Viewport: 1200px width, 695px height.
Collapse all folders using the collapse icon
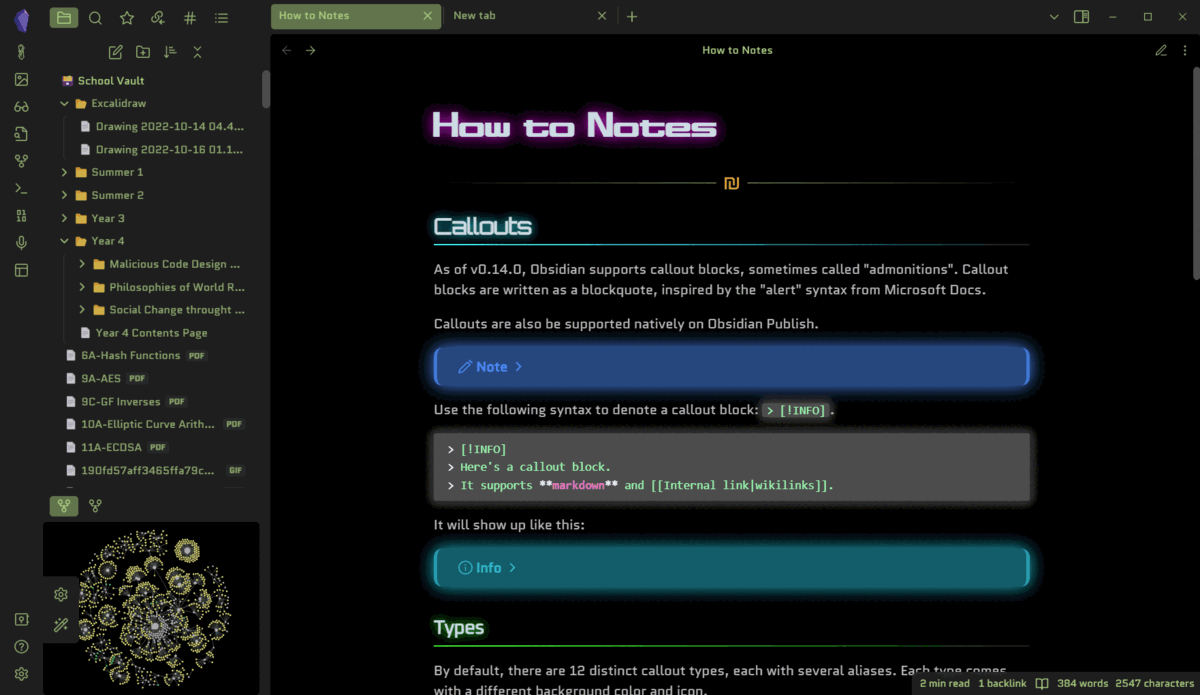197,51
